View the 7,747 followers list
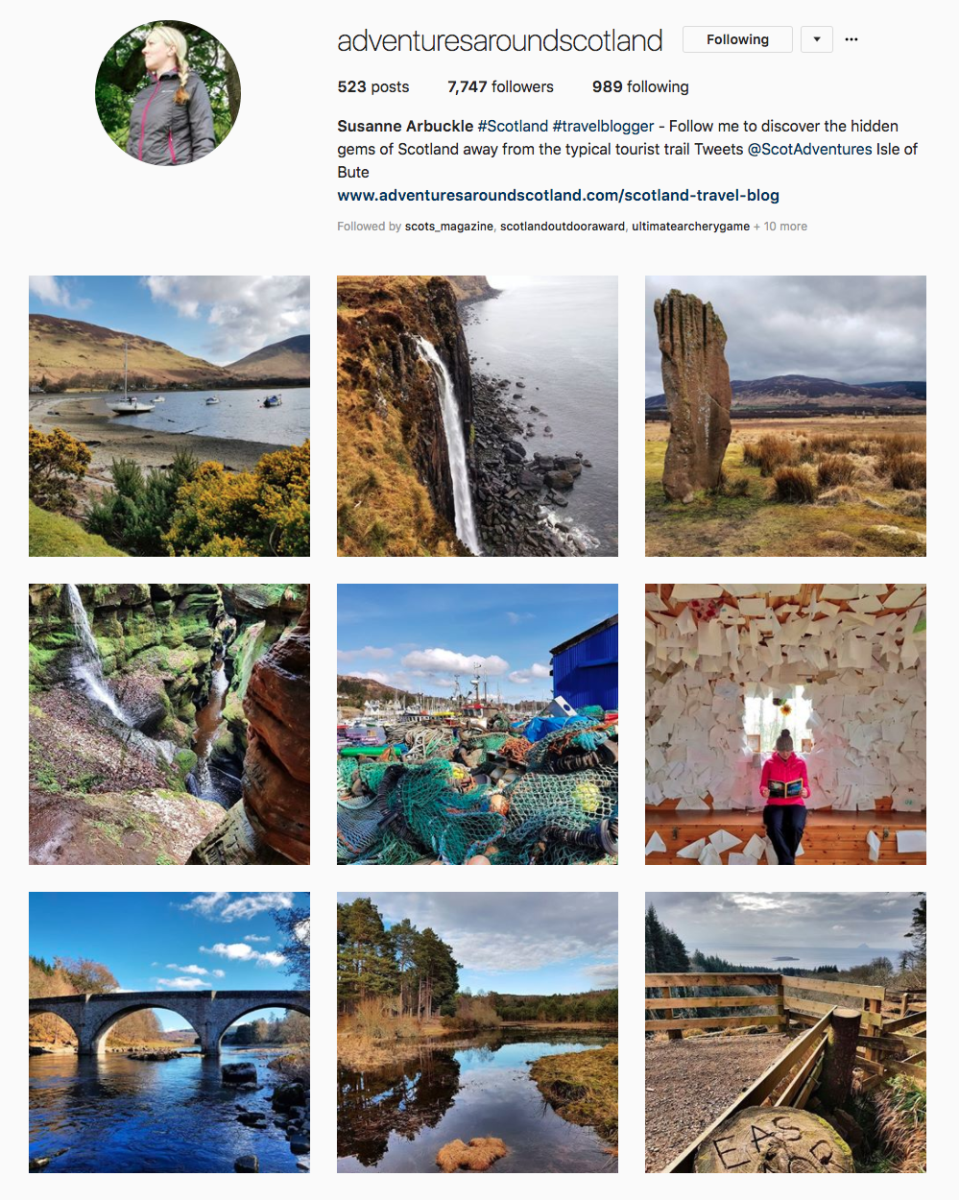Image resolution: width=959 pixels, height=1200 pixels. 500,87
